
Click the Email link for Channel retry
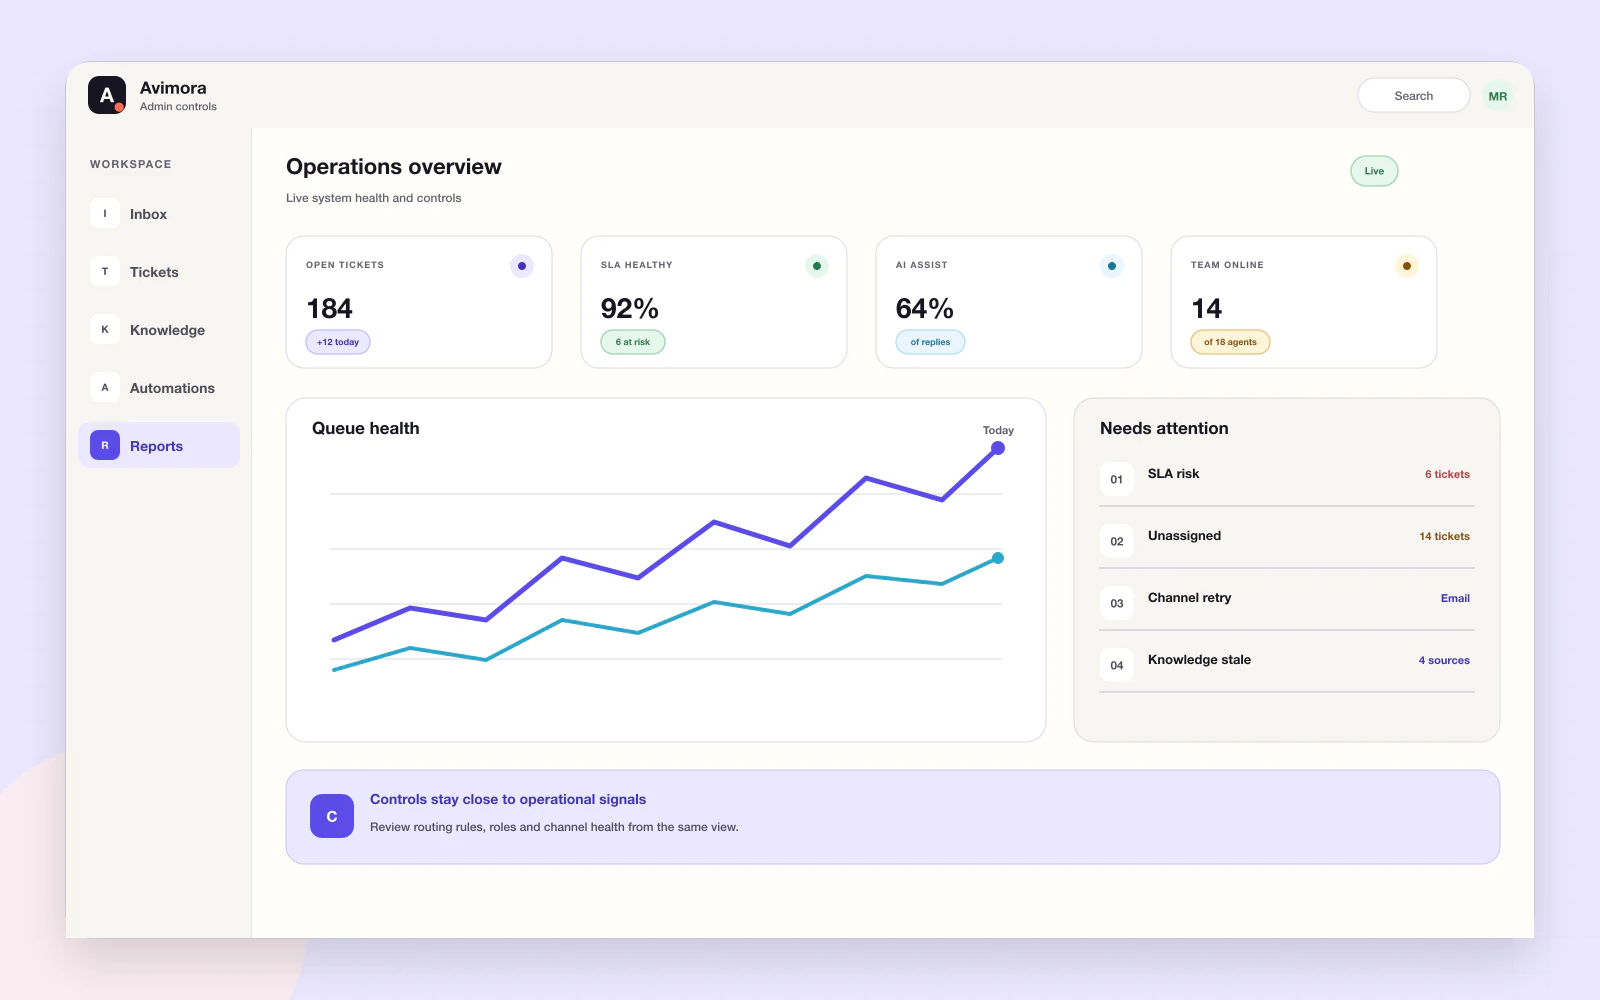point(1455,598)
